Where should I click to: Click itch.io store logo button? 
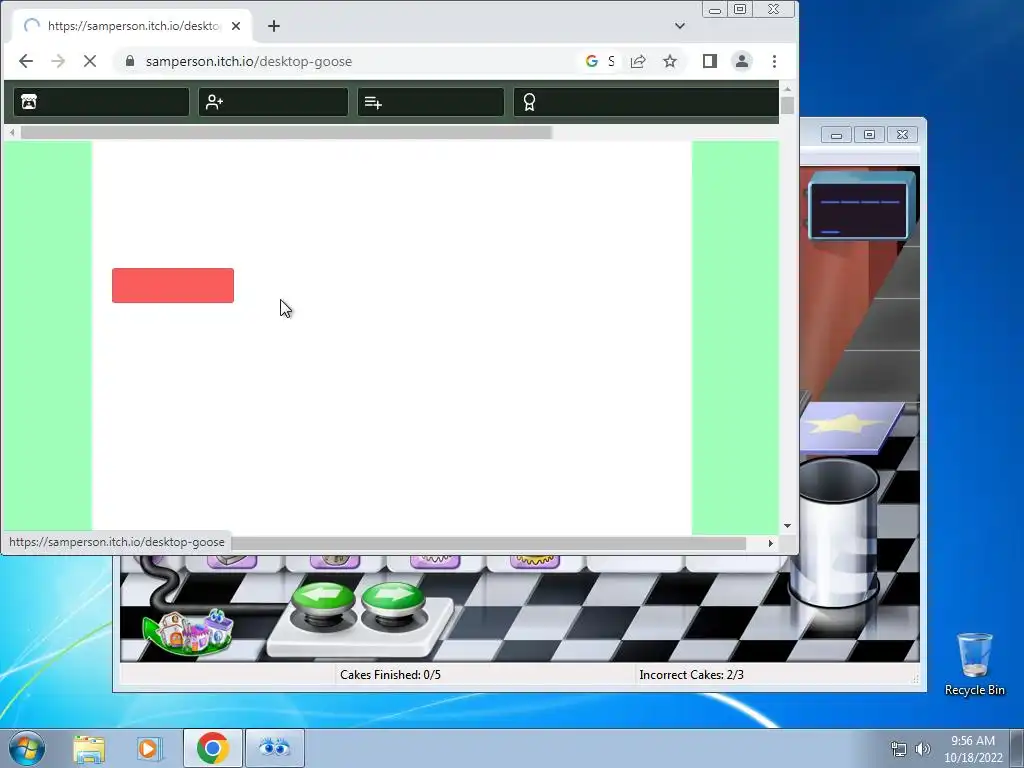click(x=101, y=102)
